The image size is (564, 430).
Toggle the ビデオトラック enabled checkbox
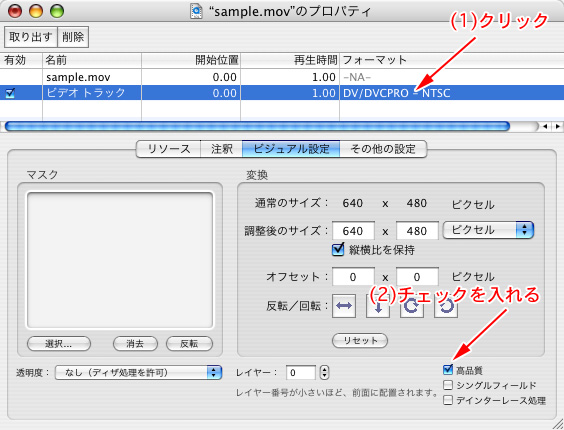(10, 93)
